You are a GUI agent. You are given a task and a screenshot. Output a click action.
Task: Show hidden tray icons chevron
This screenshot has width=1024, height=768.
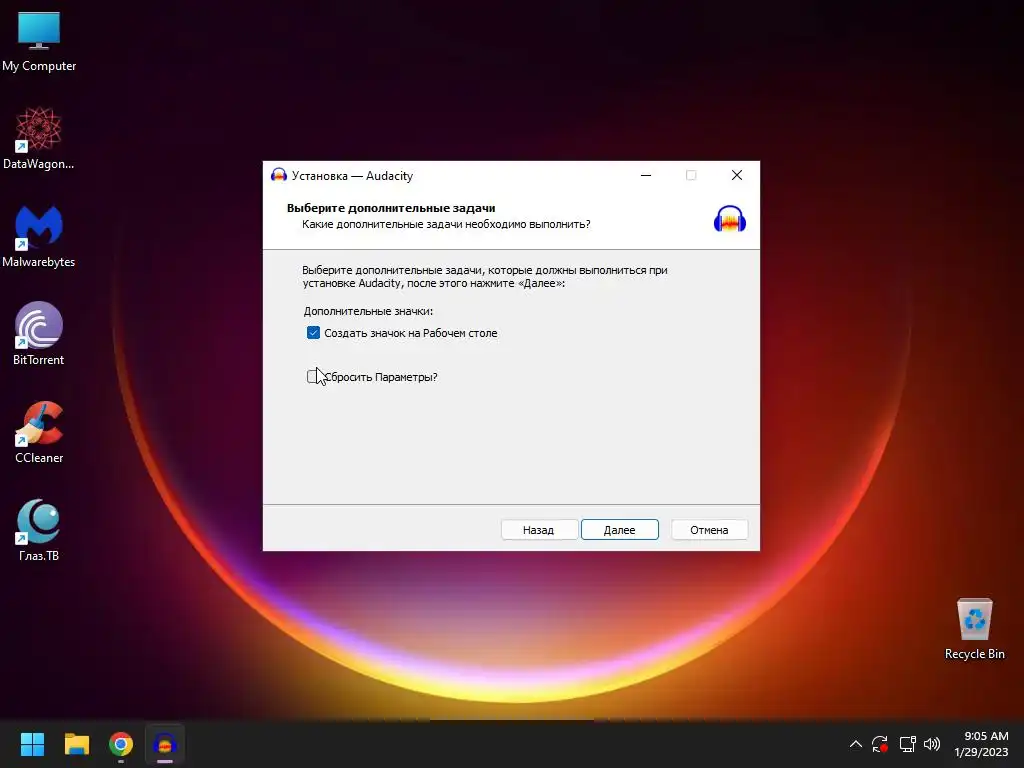pyautogui.click(x=856, y=744)
